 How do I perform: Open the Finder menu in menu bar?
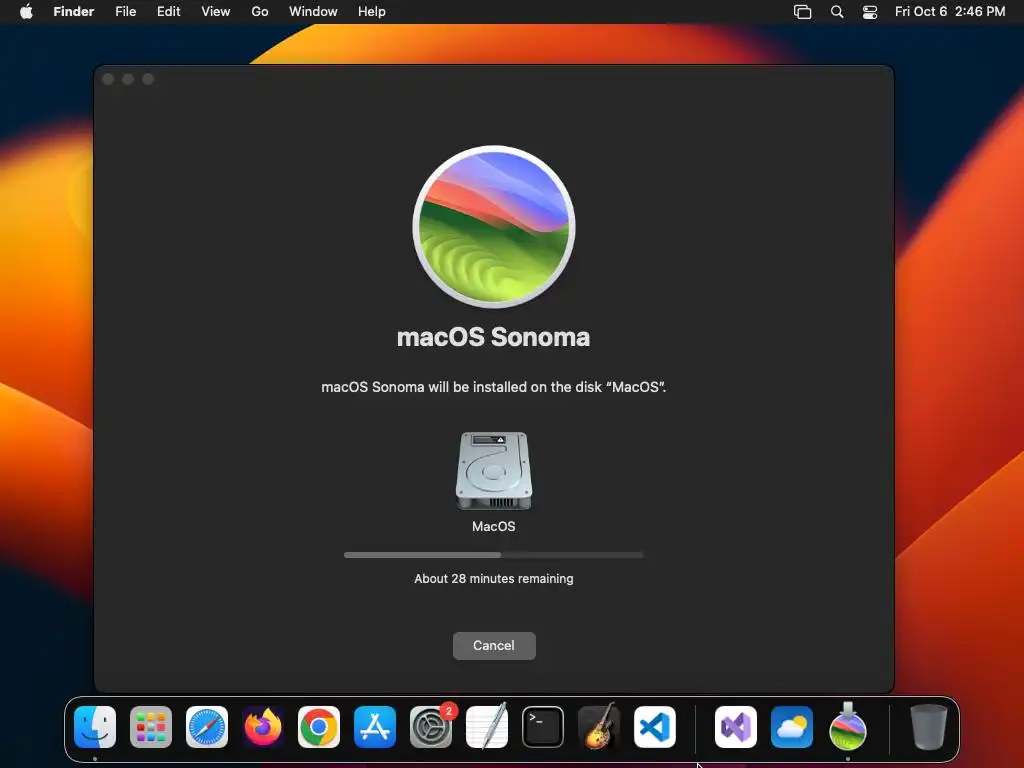coord(74,12)
